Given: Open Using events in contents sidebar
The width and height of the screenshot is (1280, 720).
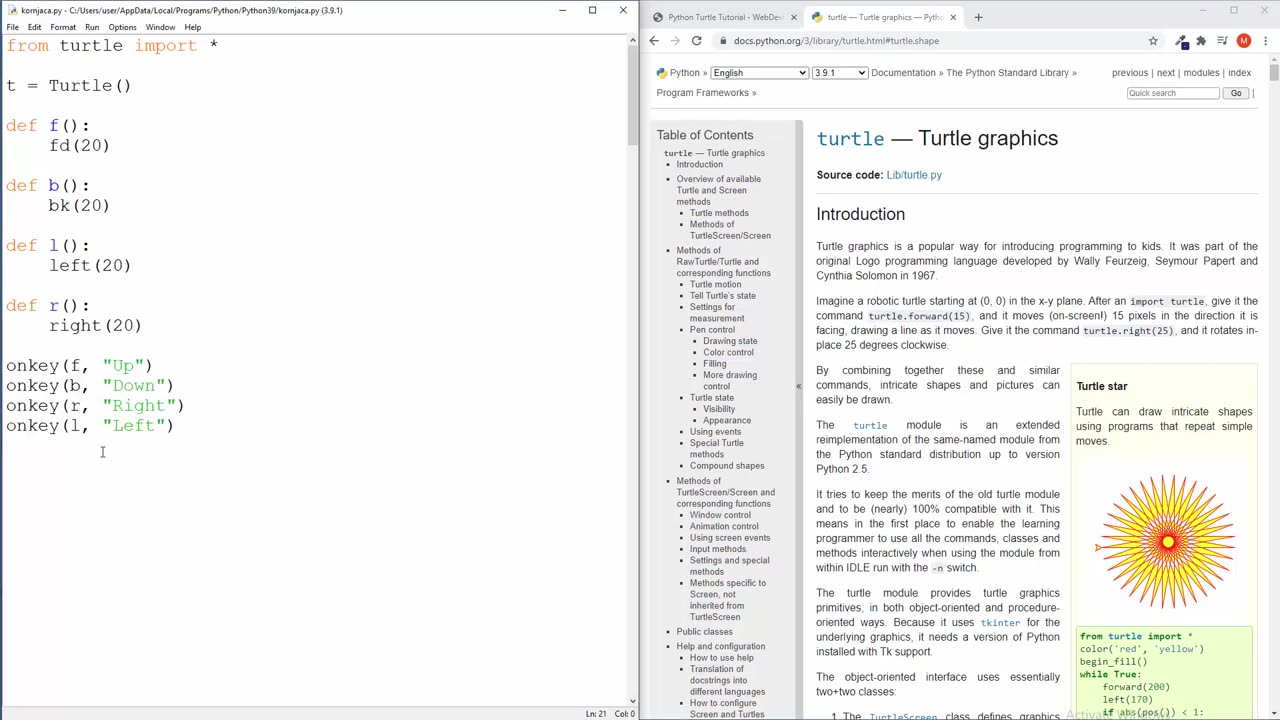Looking at the screenshot, I should [715, 432].
